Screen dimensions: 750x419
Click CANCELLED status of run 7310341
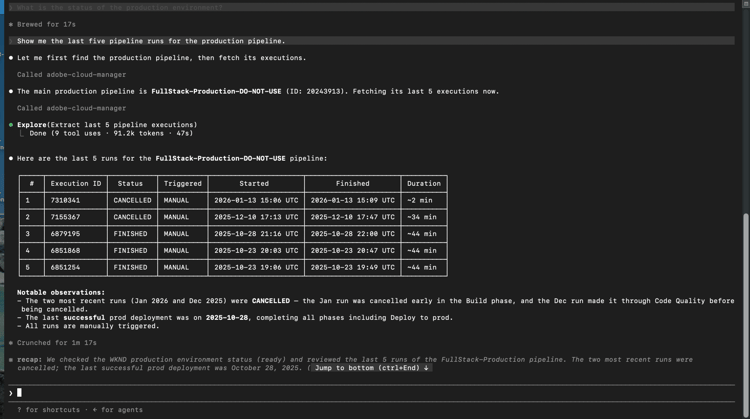(132, 200)
